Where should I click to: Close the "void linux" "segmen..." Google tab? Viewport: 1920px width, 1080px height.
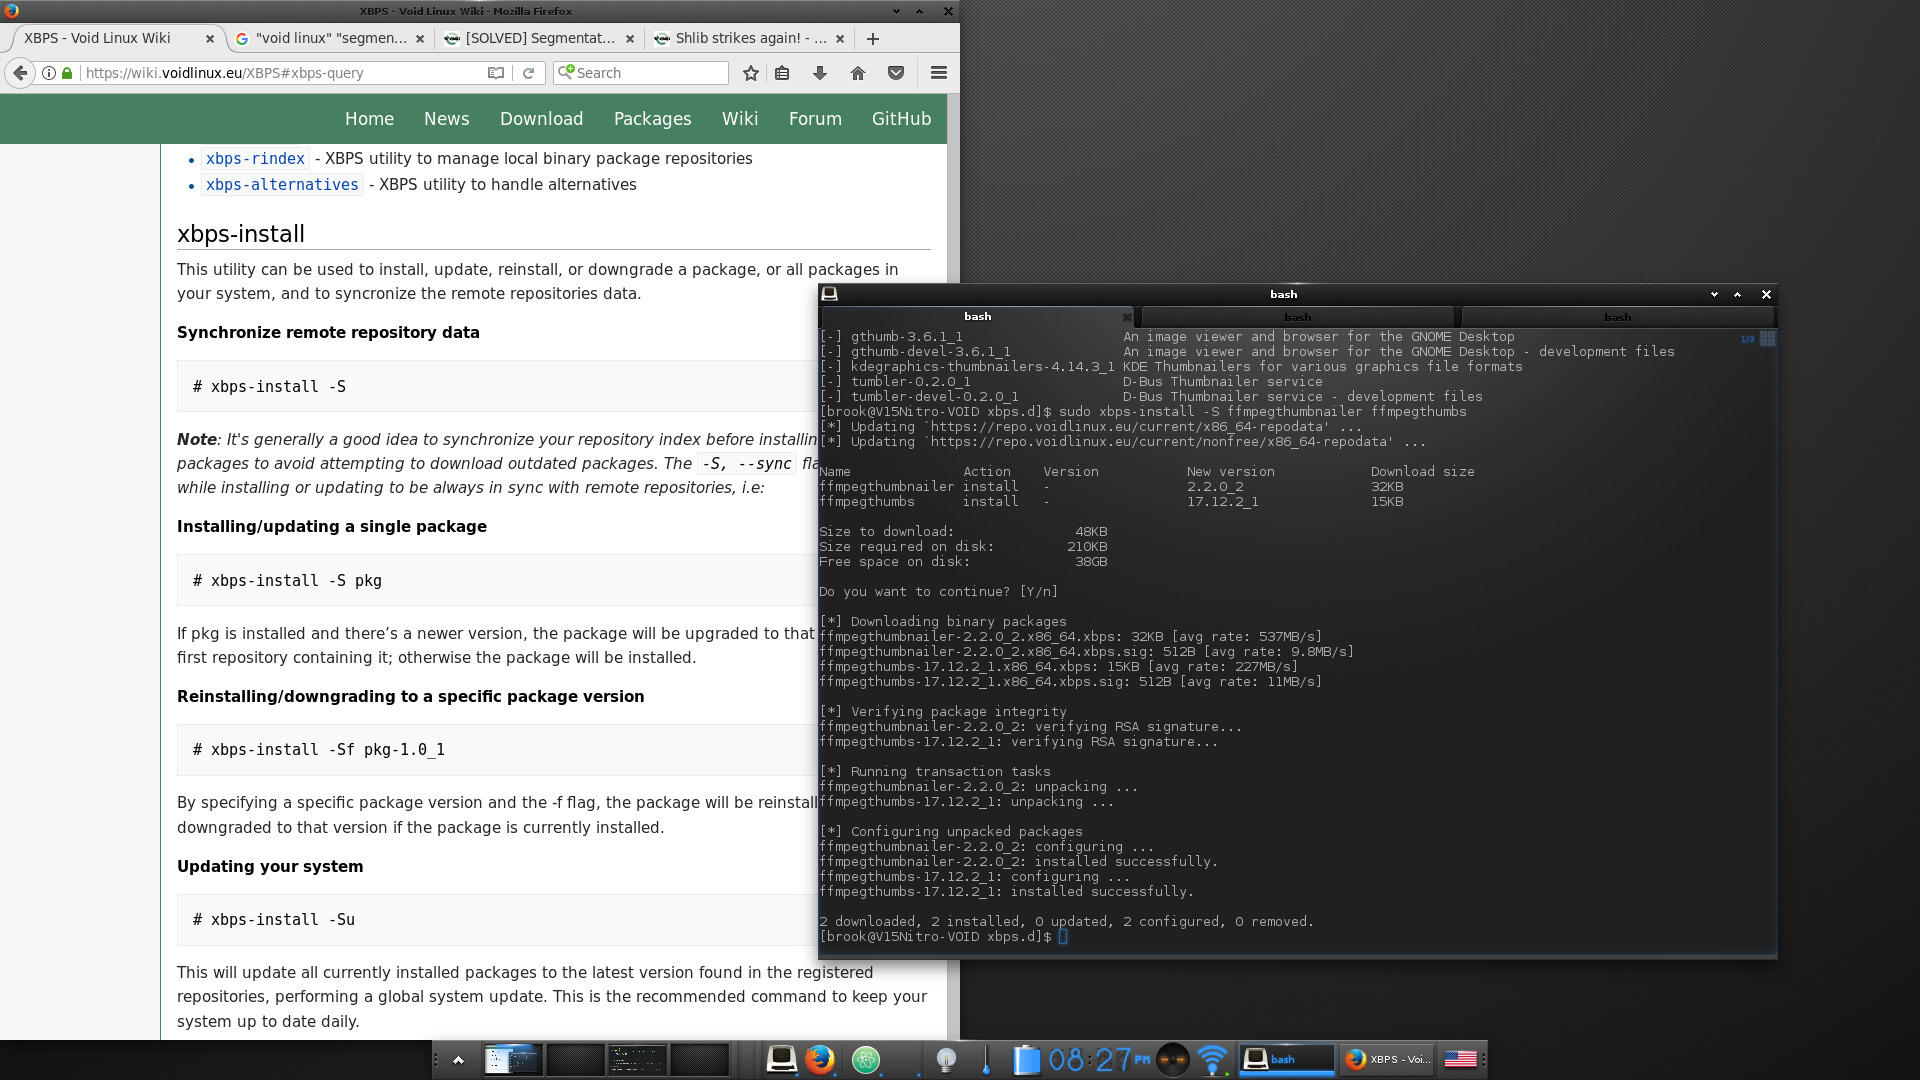[420, 39]
